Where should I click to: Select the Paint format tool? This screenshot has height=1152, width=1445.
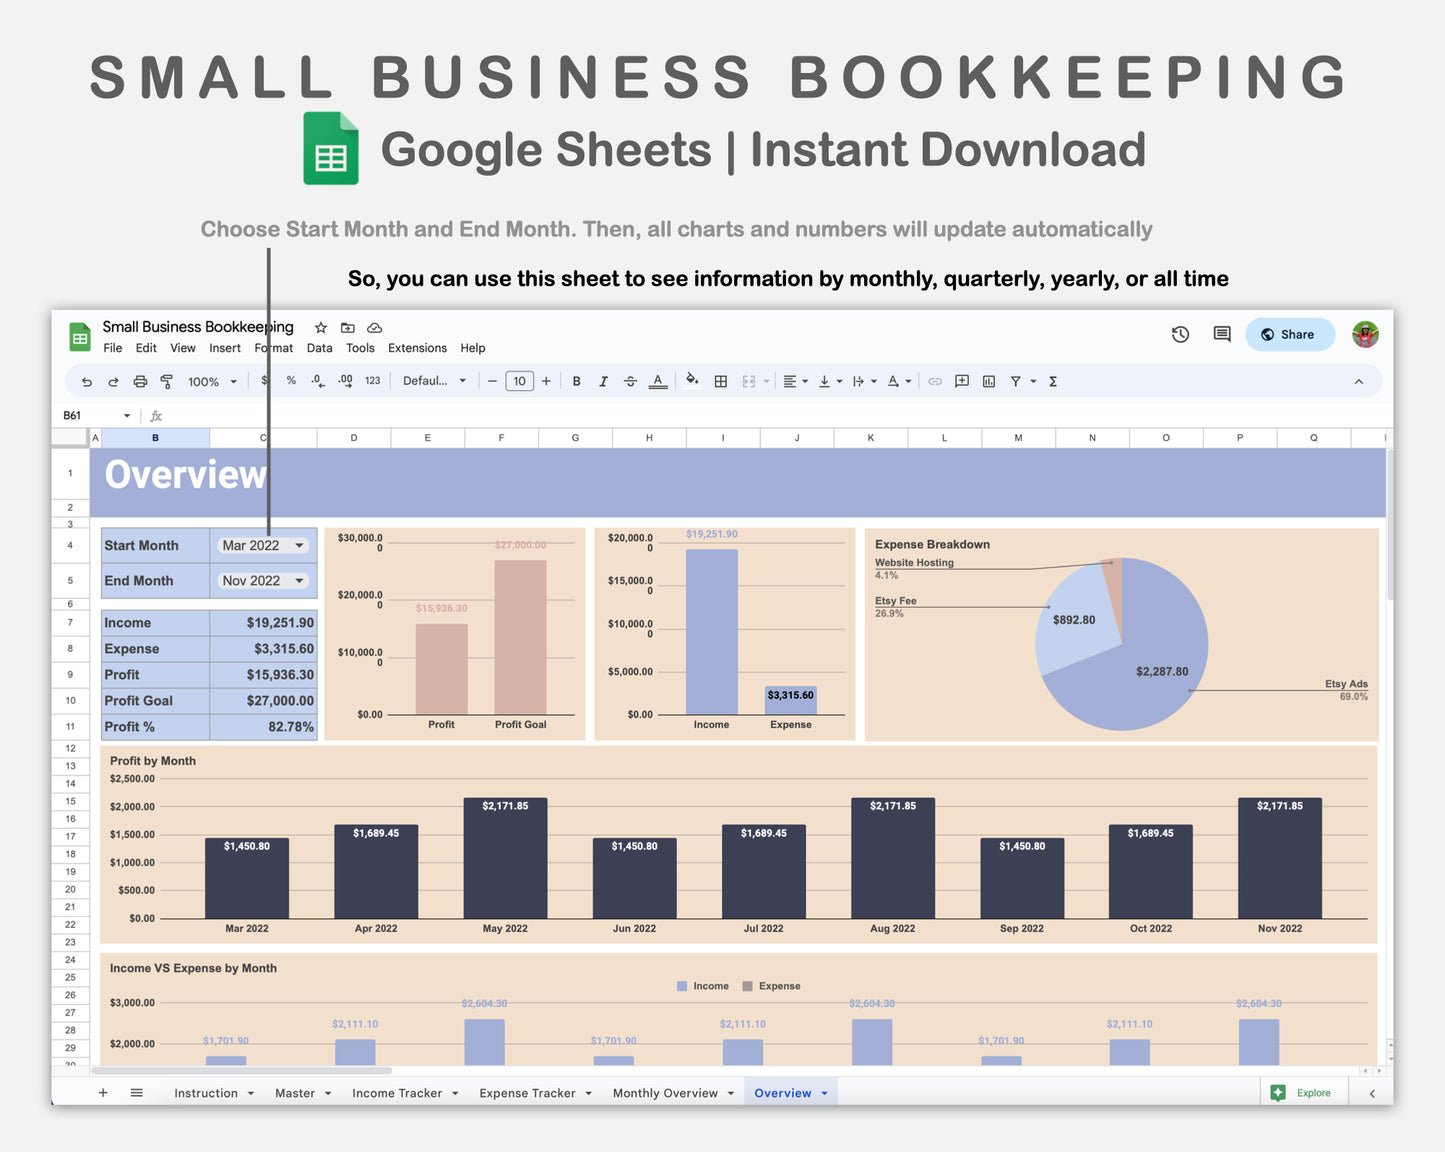click(167, 381)
